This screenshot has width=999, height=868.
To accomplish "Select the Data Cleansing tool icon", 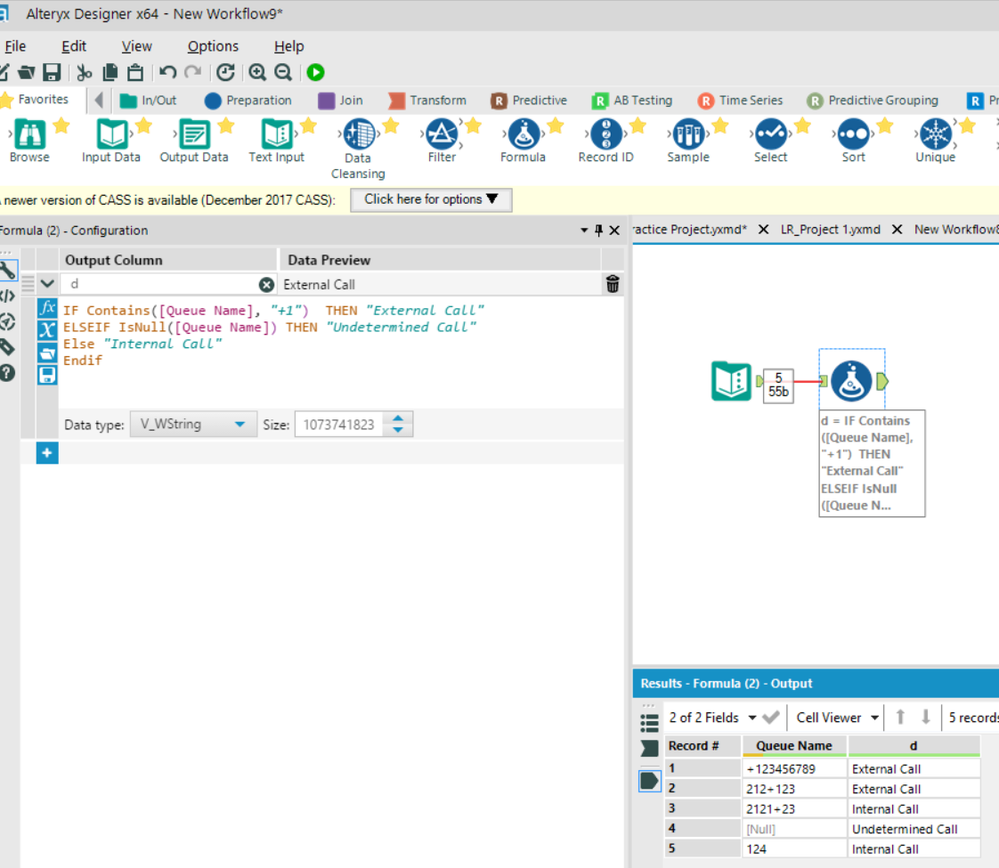I will point(358,135).
